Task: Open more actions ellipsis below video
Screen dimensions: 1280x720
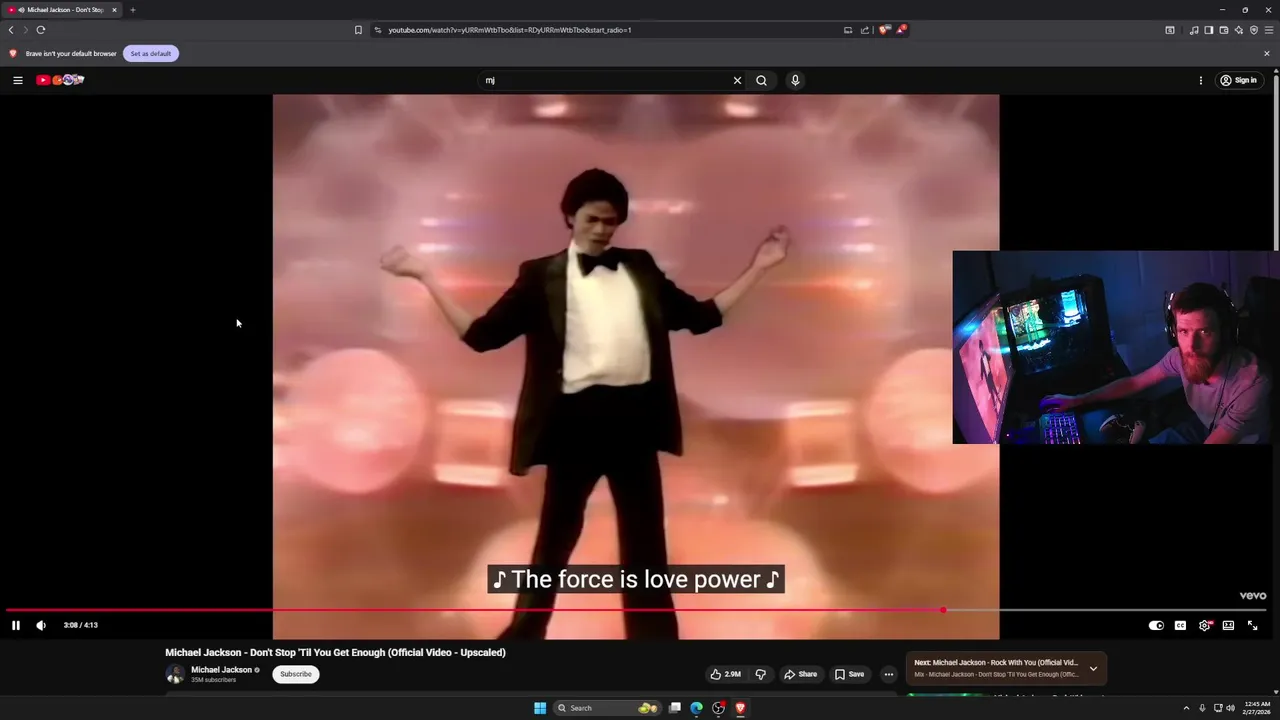Action: click(x=888, y=674)
